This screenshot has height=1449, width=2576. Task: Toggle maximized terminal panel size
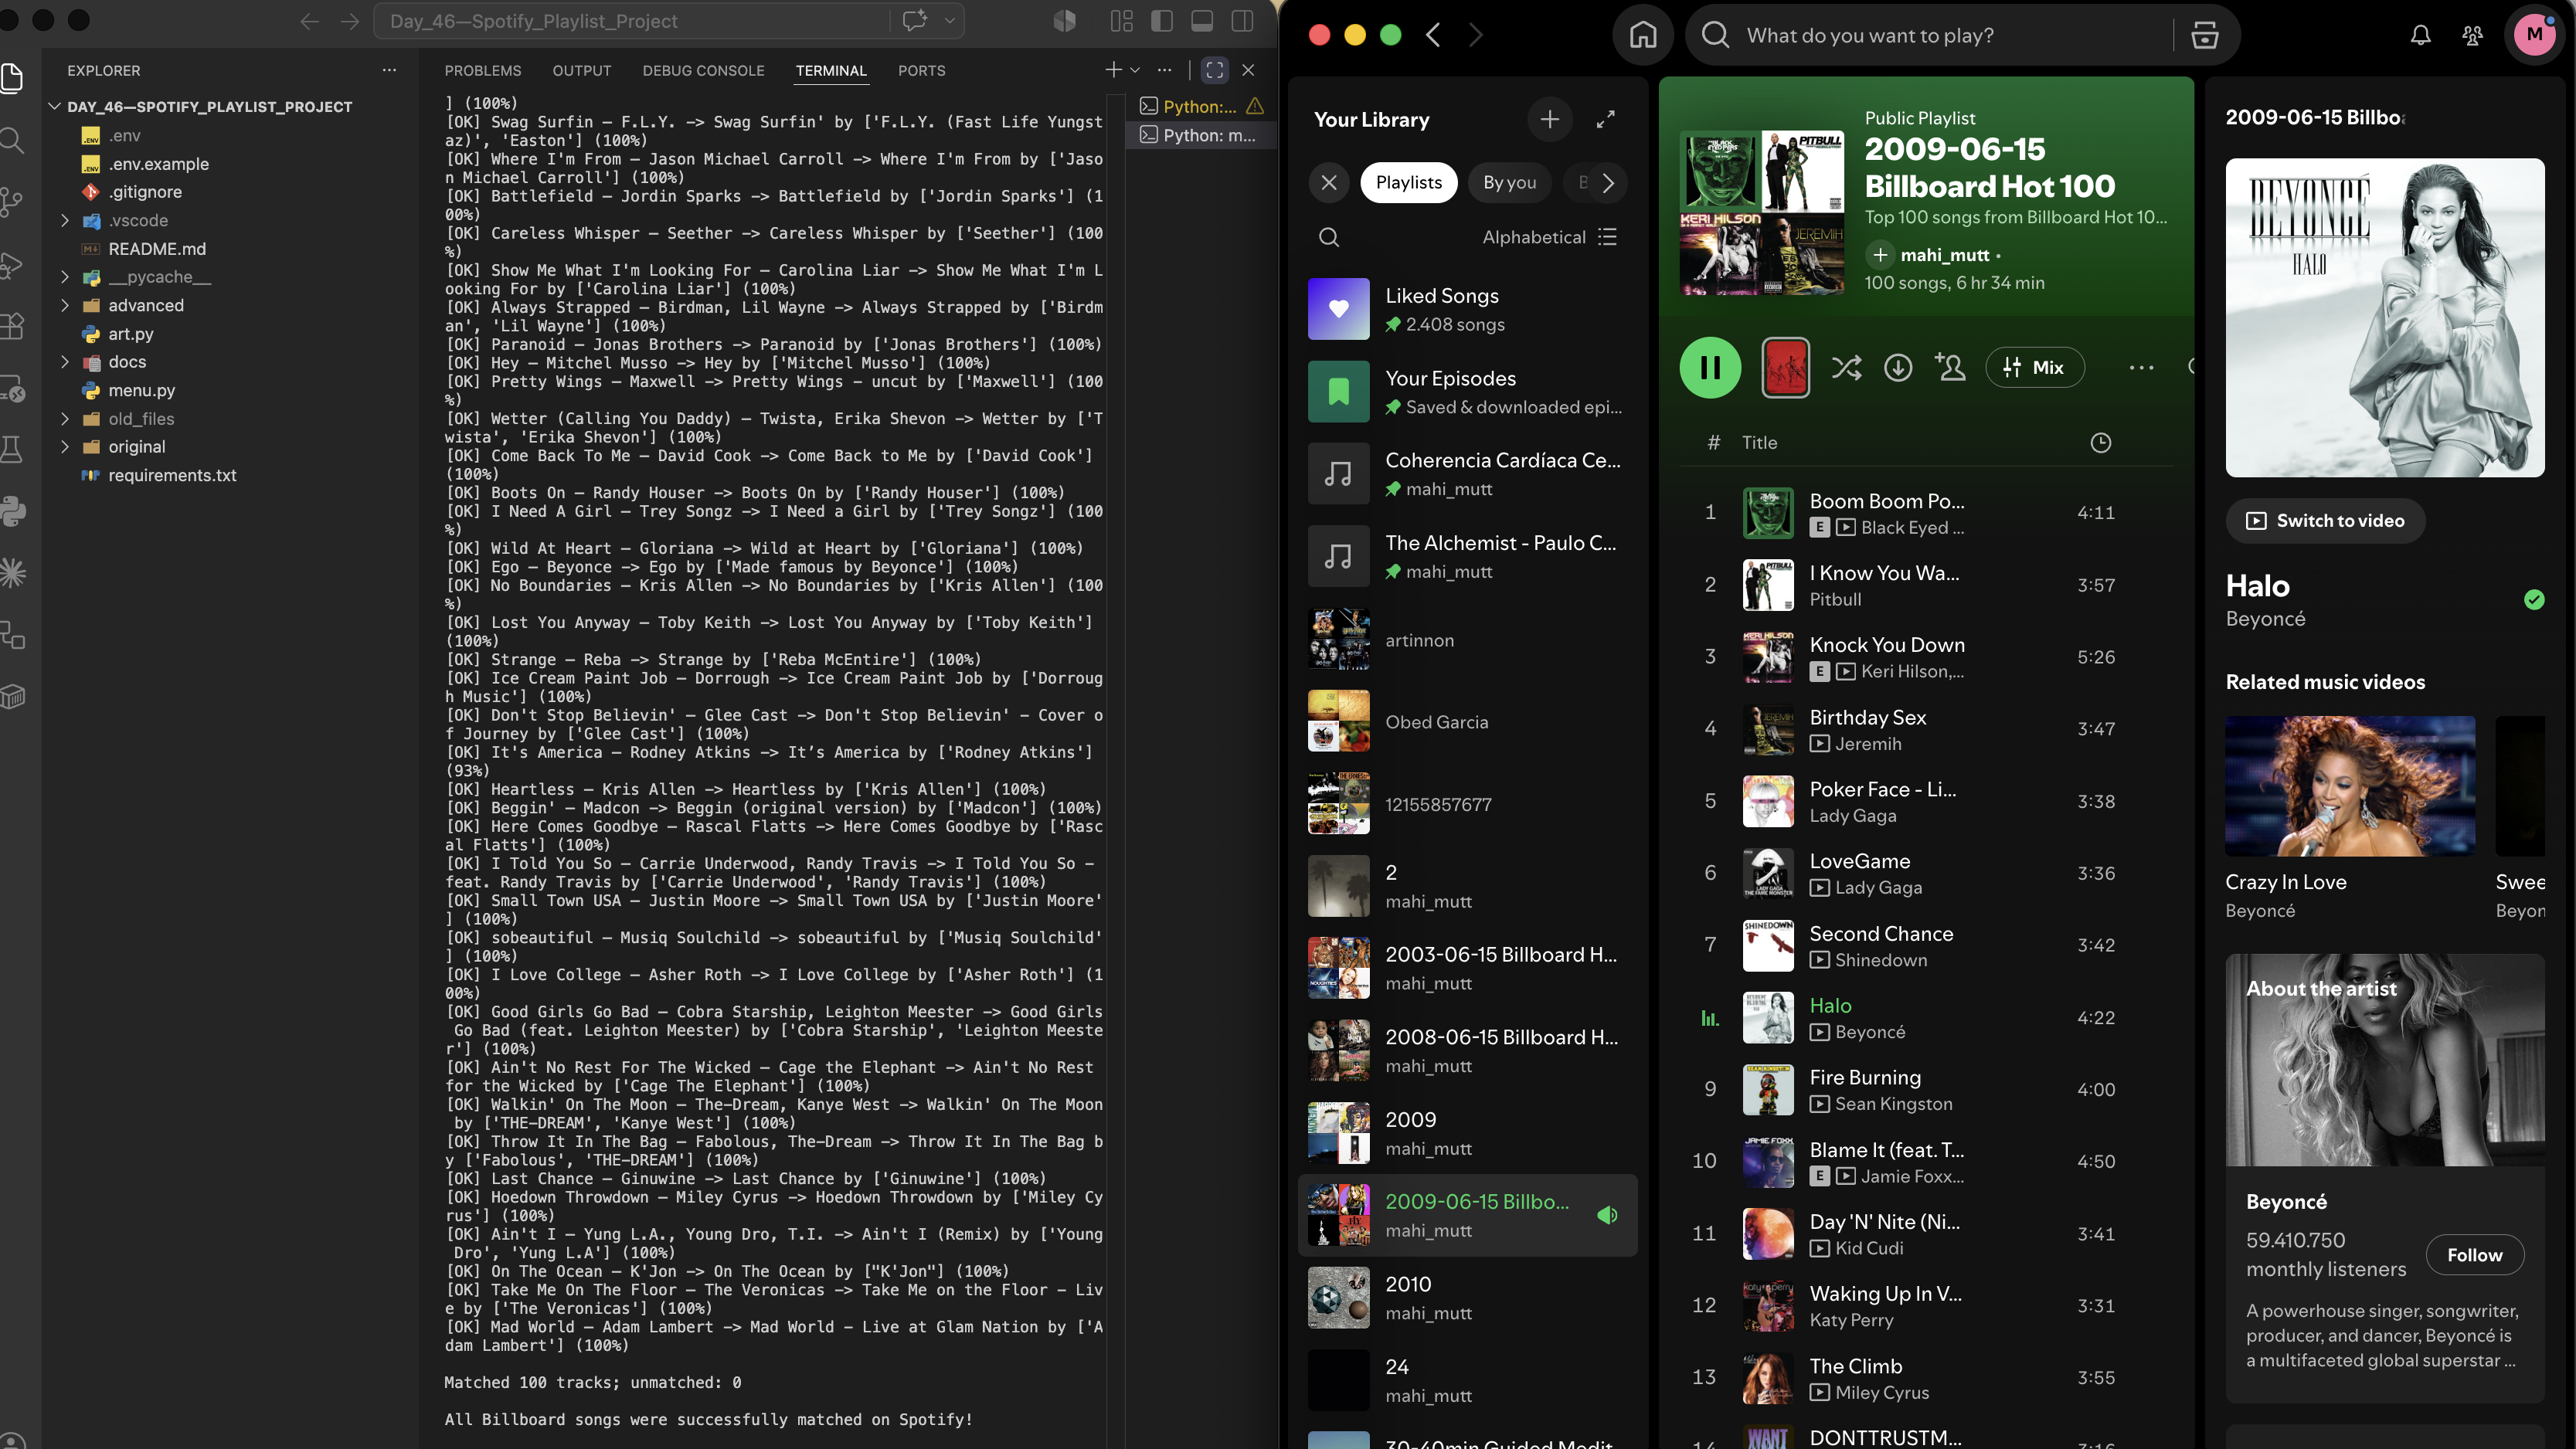(1214, 70)
